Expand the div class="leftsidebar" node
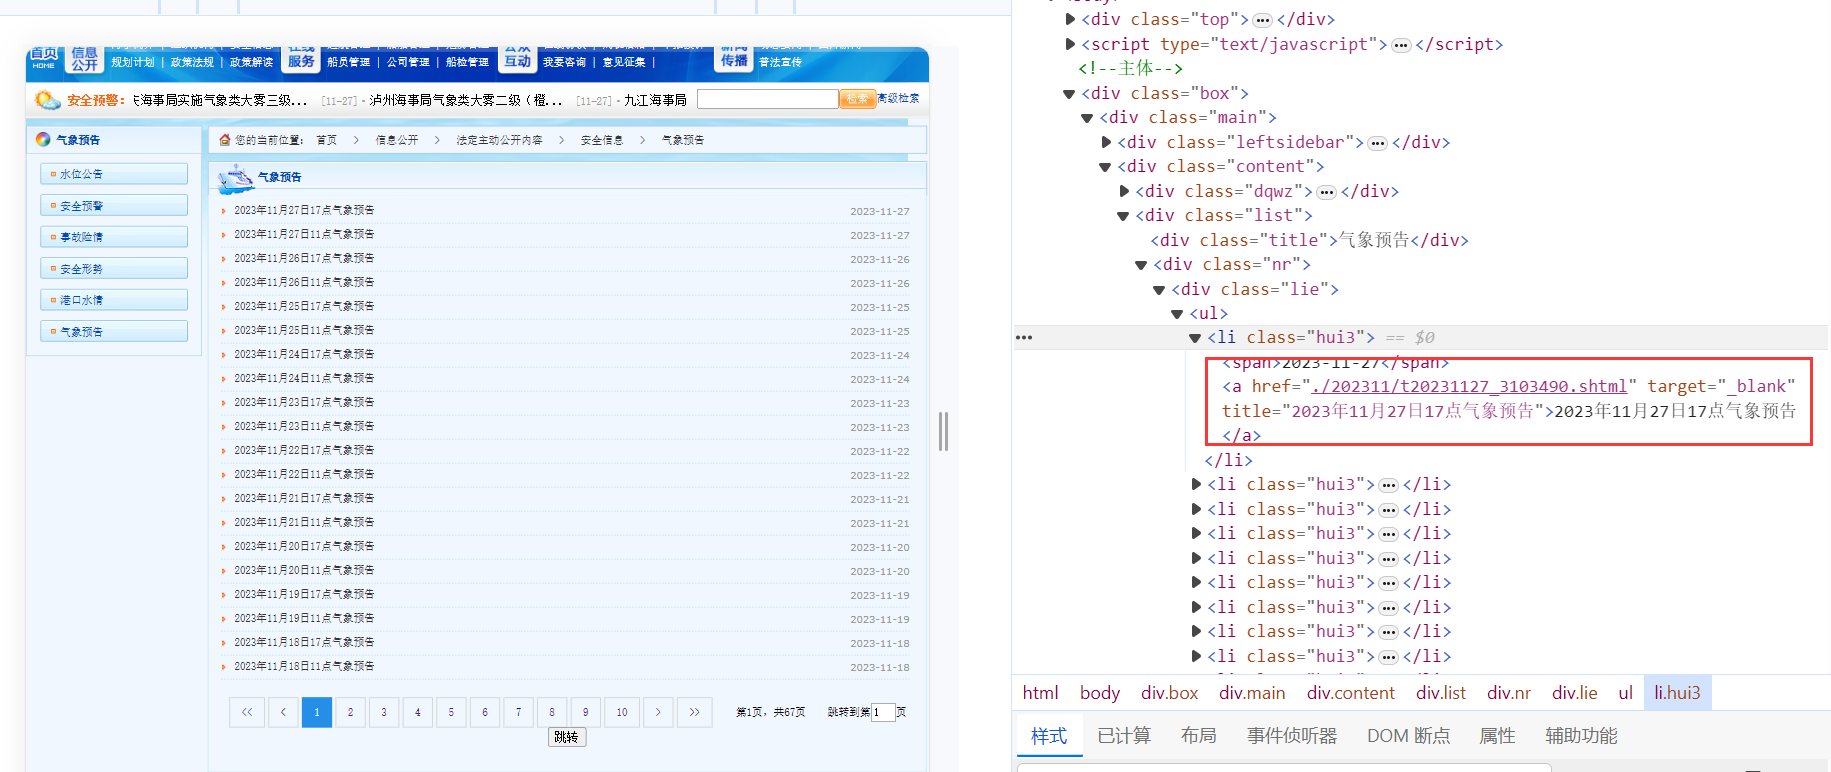Viewport: 1831px width, 772px height. (1106, 143)
